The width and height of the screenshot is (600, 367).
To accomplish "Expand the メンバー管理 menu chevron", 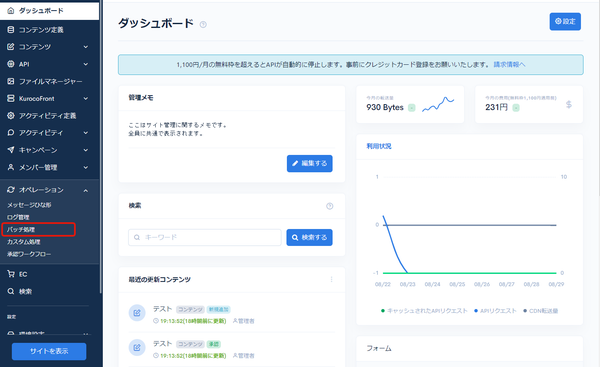I will pyautogui.click(x=86, y=167).
